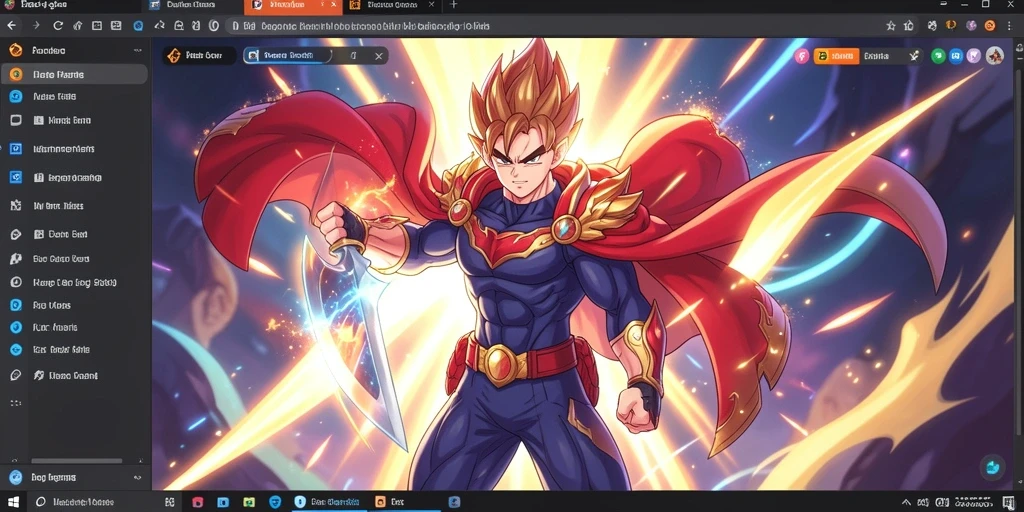Expand the chevron on the bottom sidebar entry
Screen dimensions: 1024x512
tap(137, 477)
